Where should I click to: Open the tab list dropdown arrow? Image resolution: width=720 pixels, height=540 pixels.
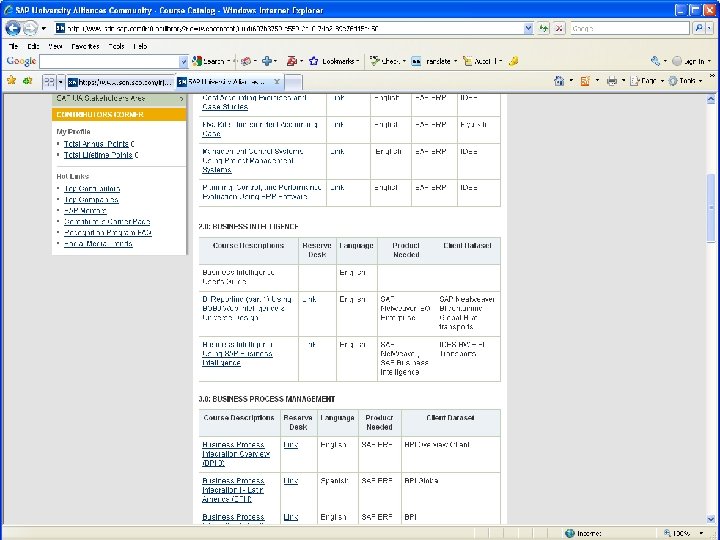point(60,82)
